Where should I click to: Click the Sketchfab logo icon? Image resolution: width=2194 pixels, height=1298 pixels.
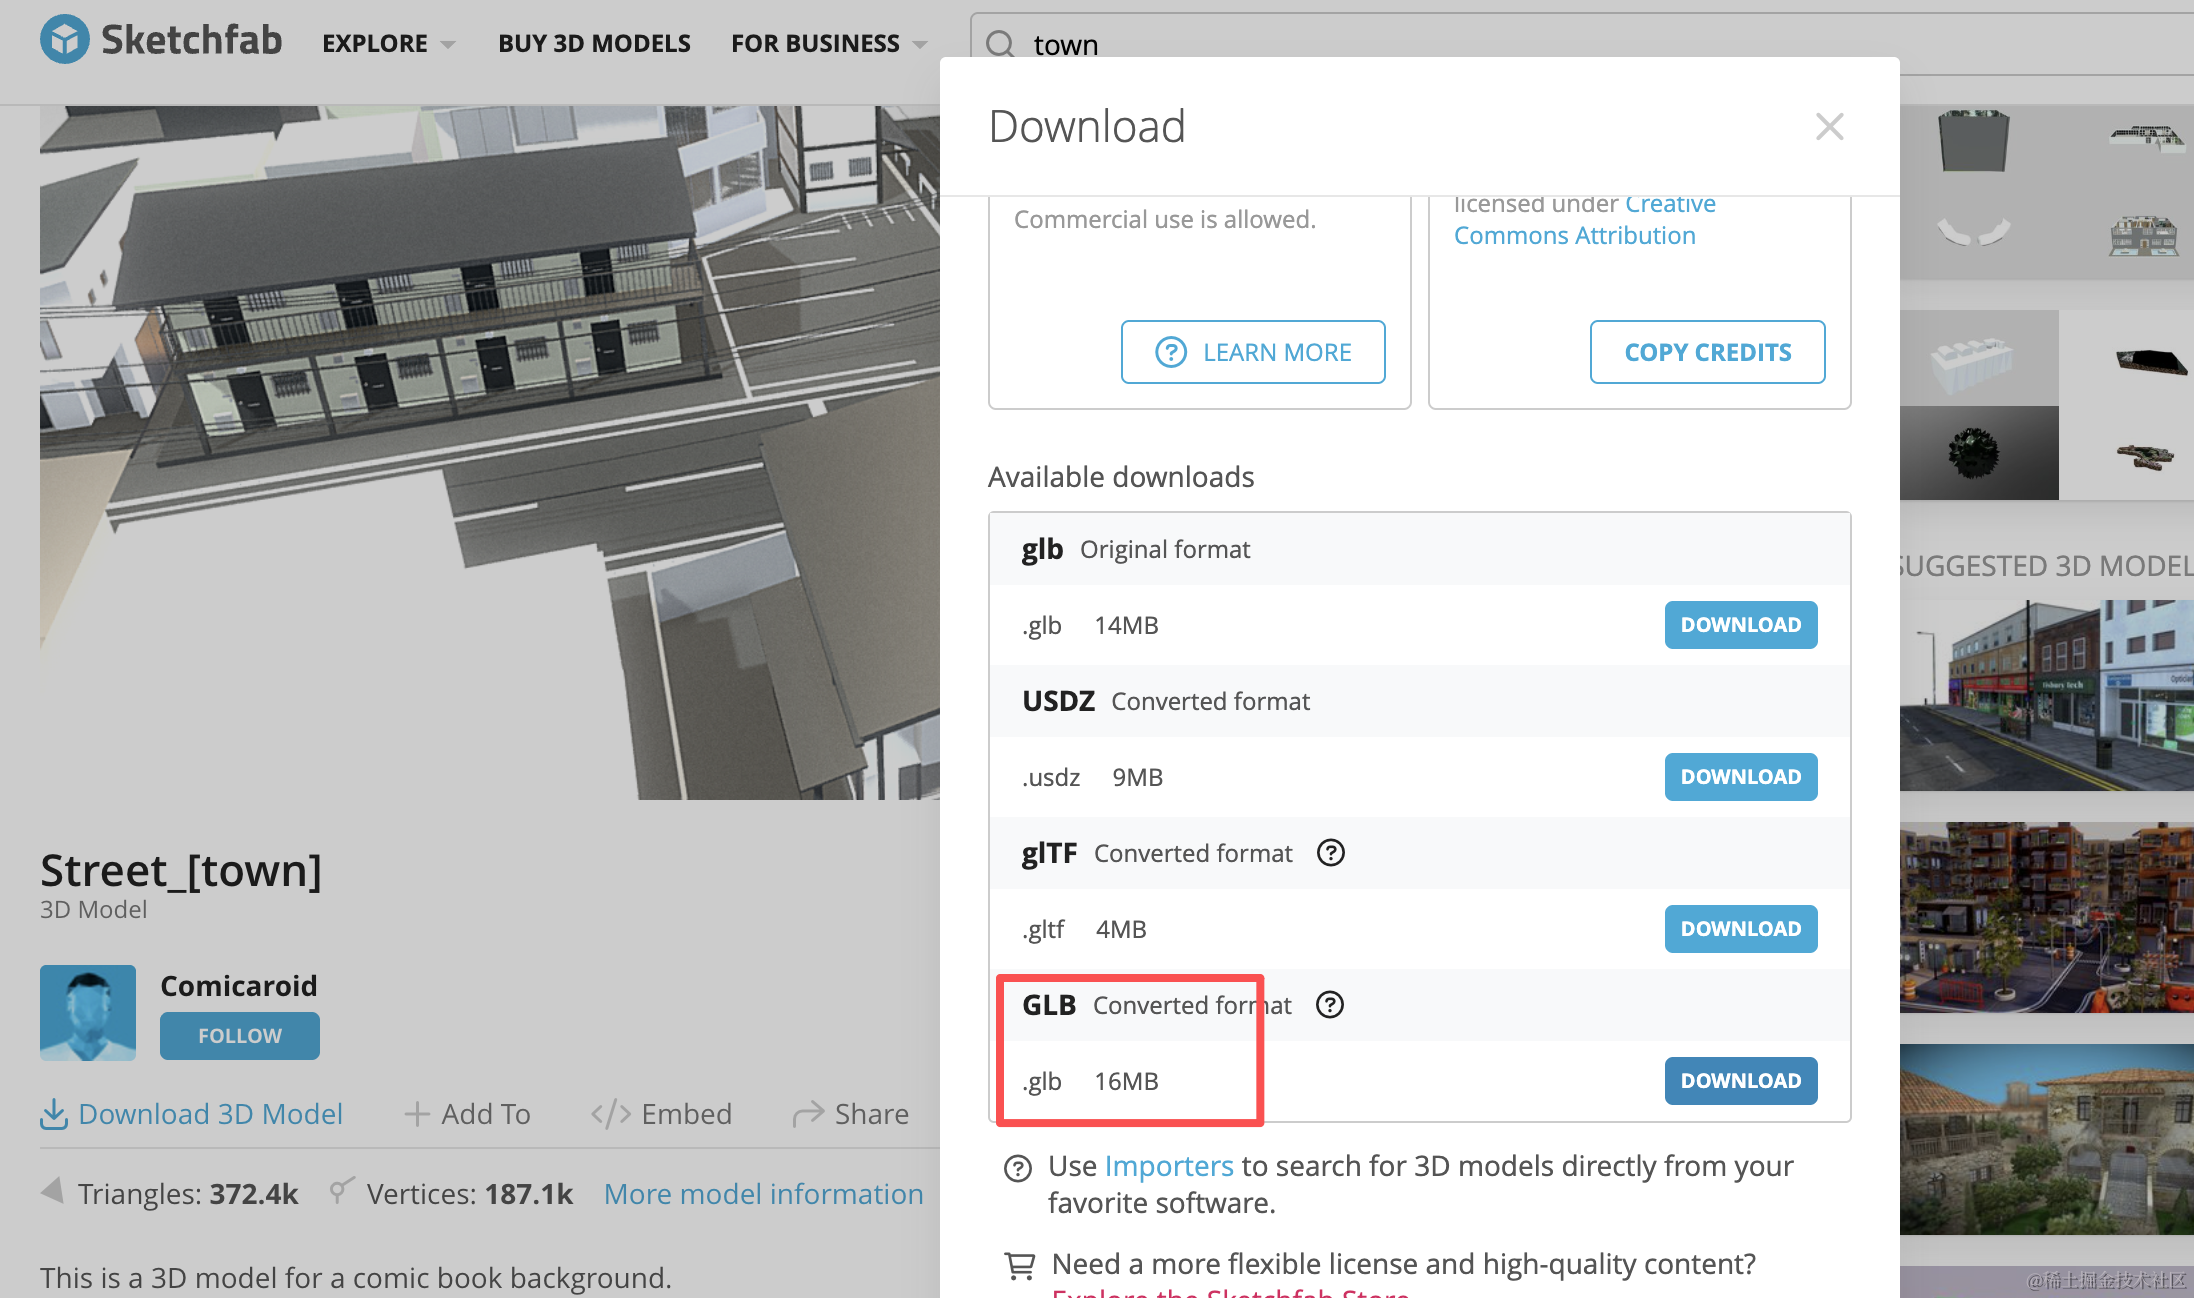coord(65,40)
